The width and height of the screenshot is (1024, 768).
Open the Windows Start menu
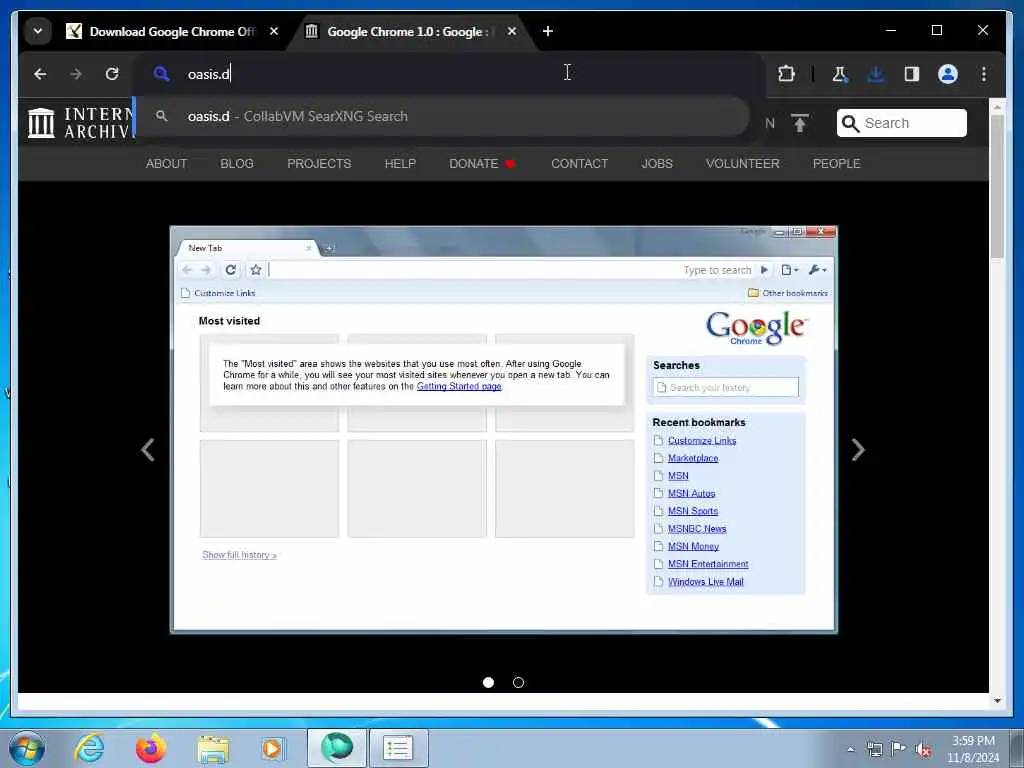27,748
